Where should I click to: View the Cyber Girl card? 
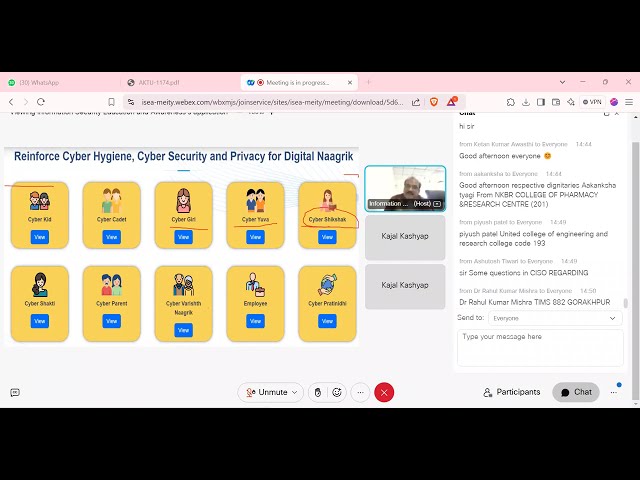click(184, 237)
